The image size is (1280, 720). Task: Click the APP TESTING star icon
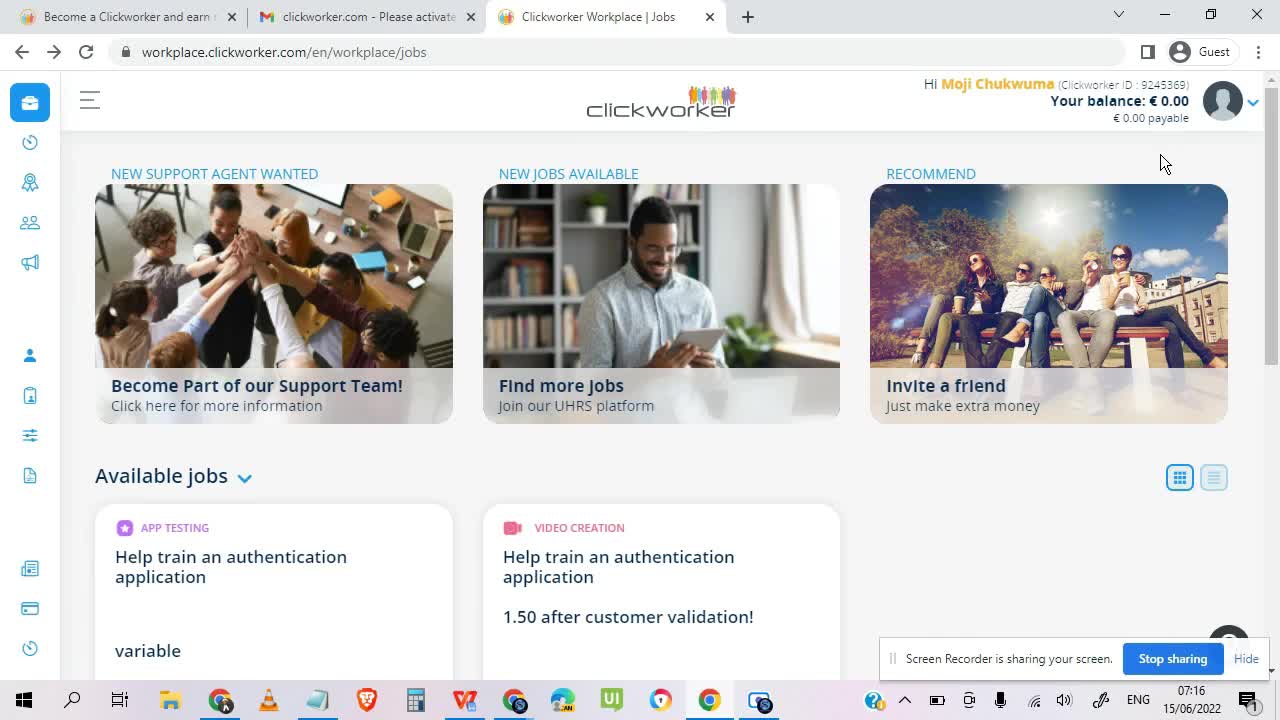[x=124, y=528]
